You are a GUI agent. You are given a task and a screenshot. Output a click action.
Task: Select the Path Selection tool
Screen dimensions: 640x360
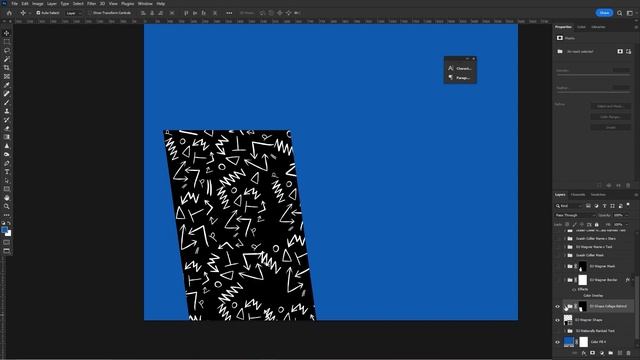[x=7, y=180]
